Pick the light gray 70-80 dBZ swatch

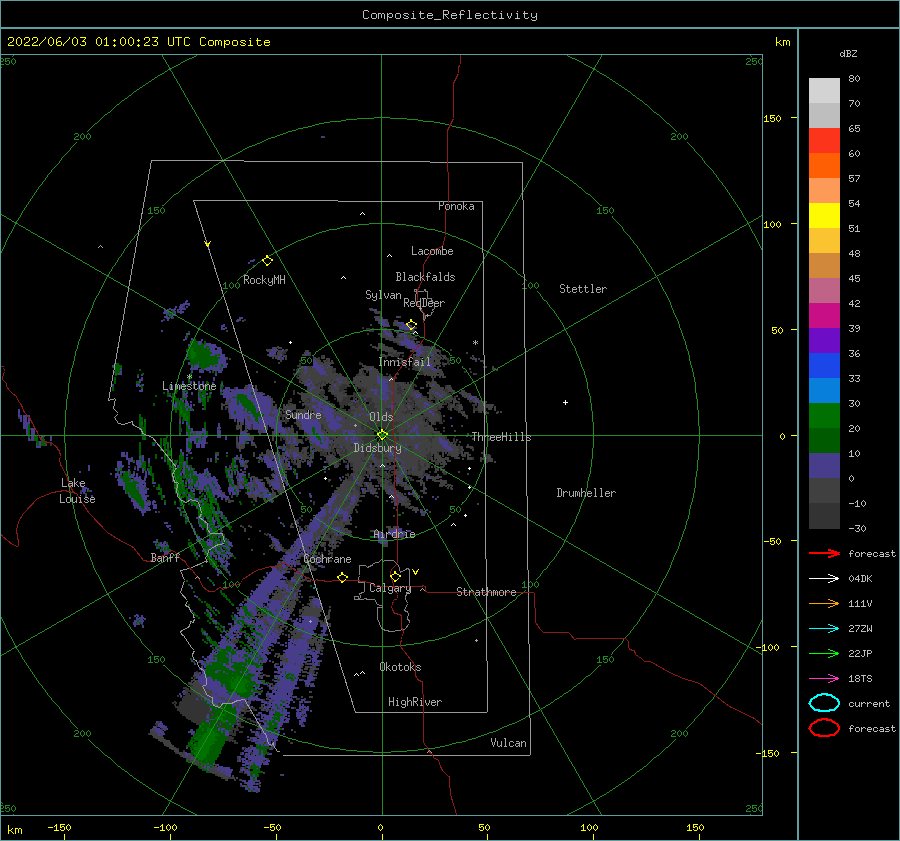[824, 91]
